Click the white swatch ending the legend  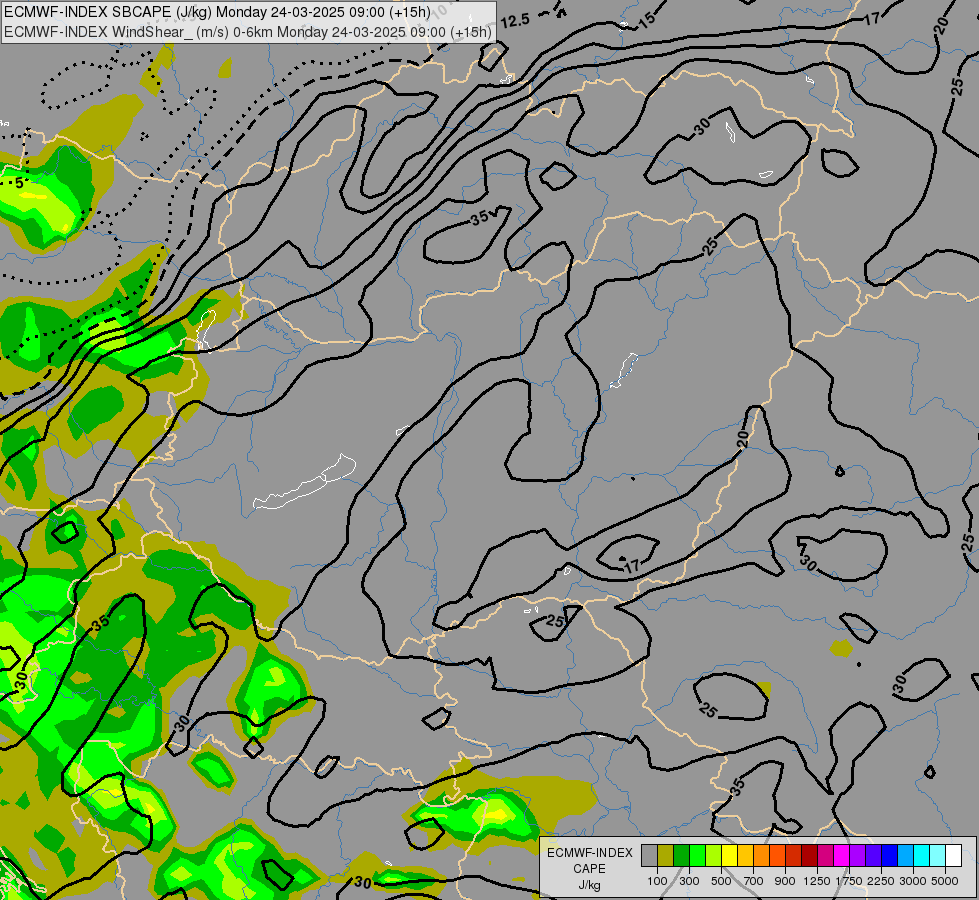(953, 855)
